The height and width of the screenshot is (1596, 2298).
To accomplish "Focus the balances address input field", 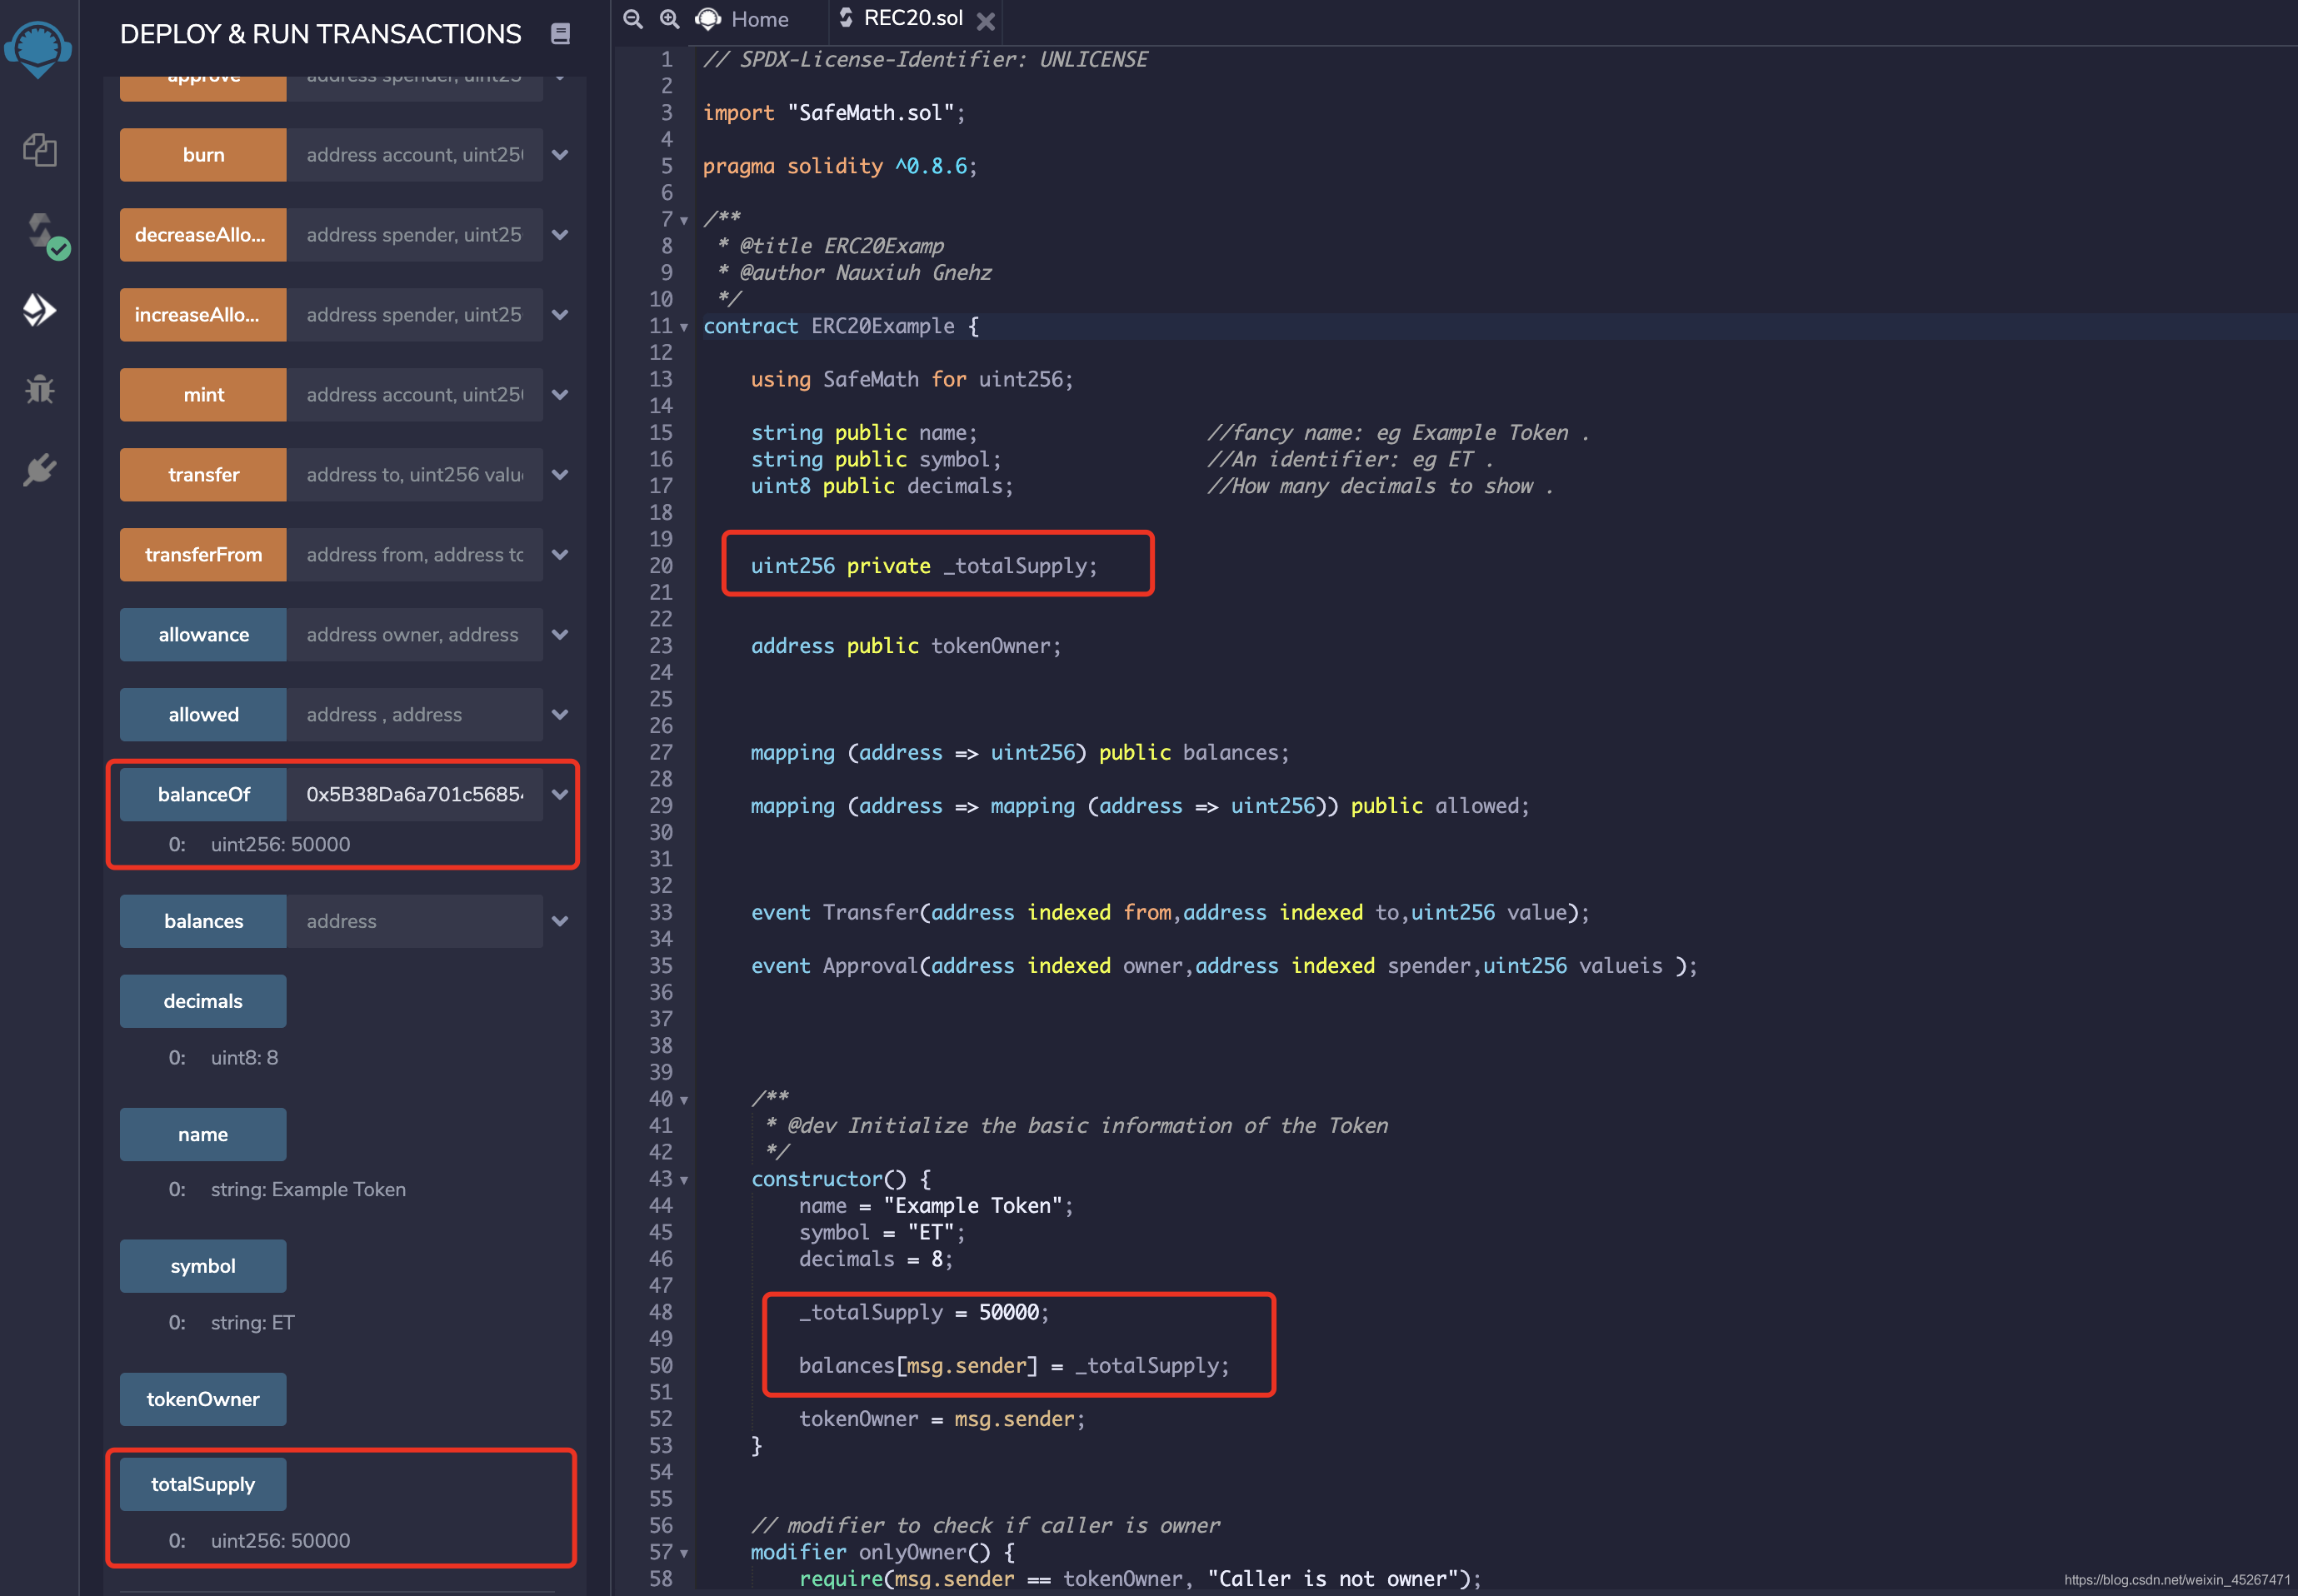I will click(415, 921).
